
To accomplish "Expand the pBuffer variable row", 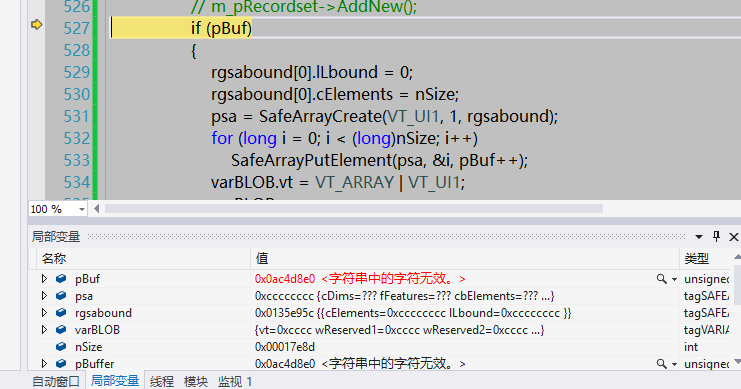I will pos(44,363).
